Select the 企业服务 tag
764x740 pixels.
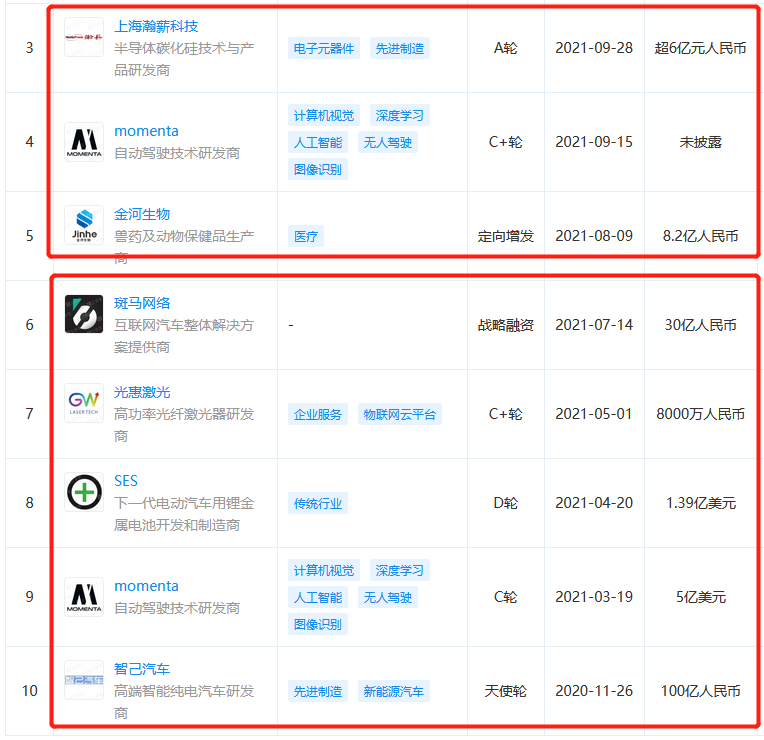[318, 414]
